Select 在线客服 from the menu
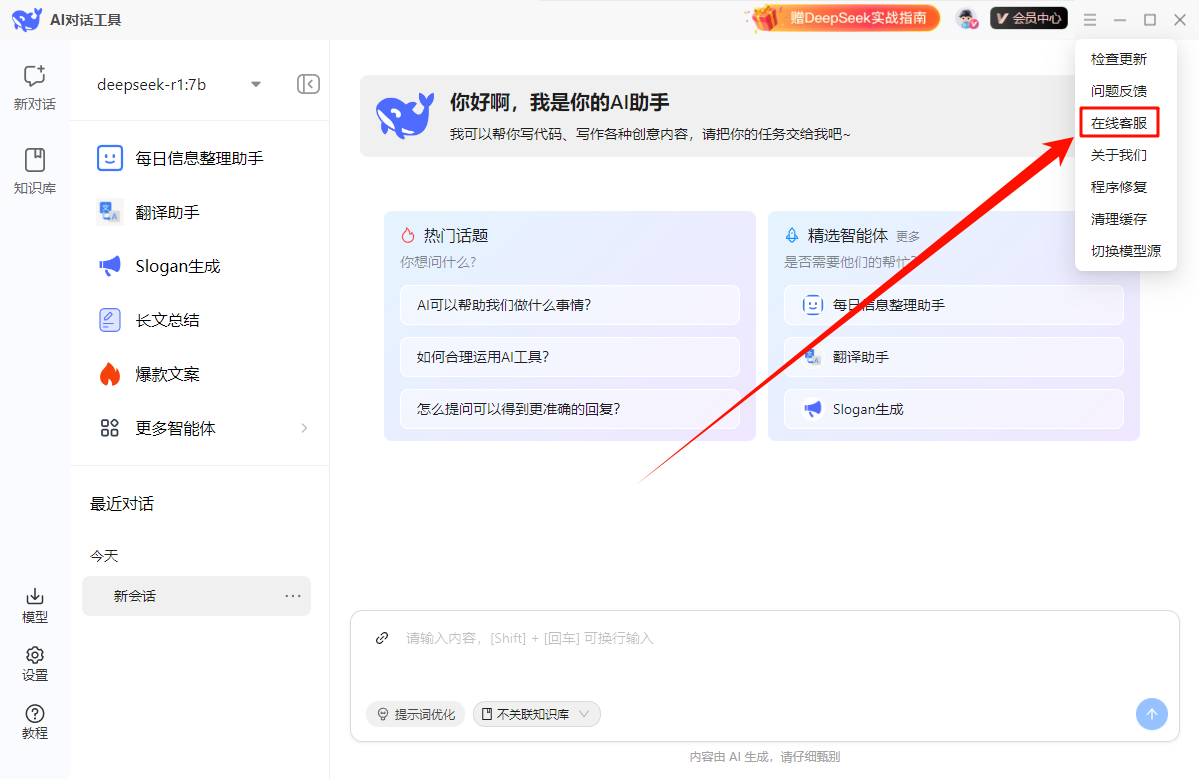This screenshot has height=779, width=1199. (x=1118, y=123)
